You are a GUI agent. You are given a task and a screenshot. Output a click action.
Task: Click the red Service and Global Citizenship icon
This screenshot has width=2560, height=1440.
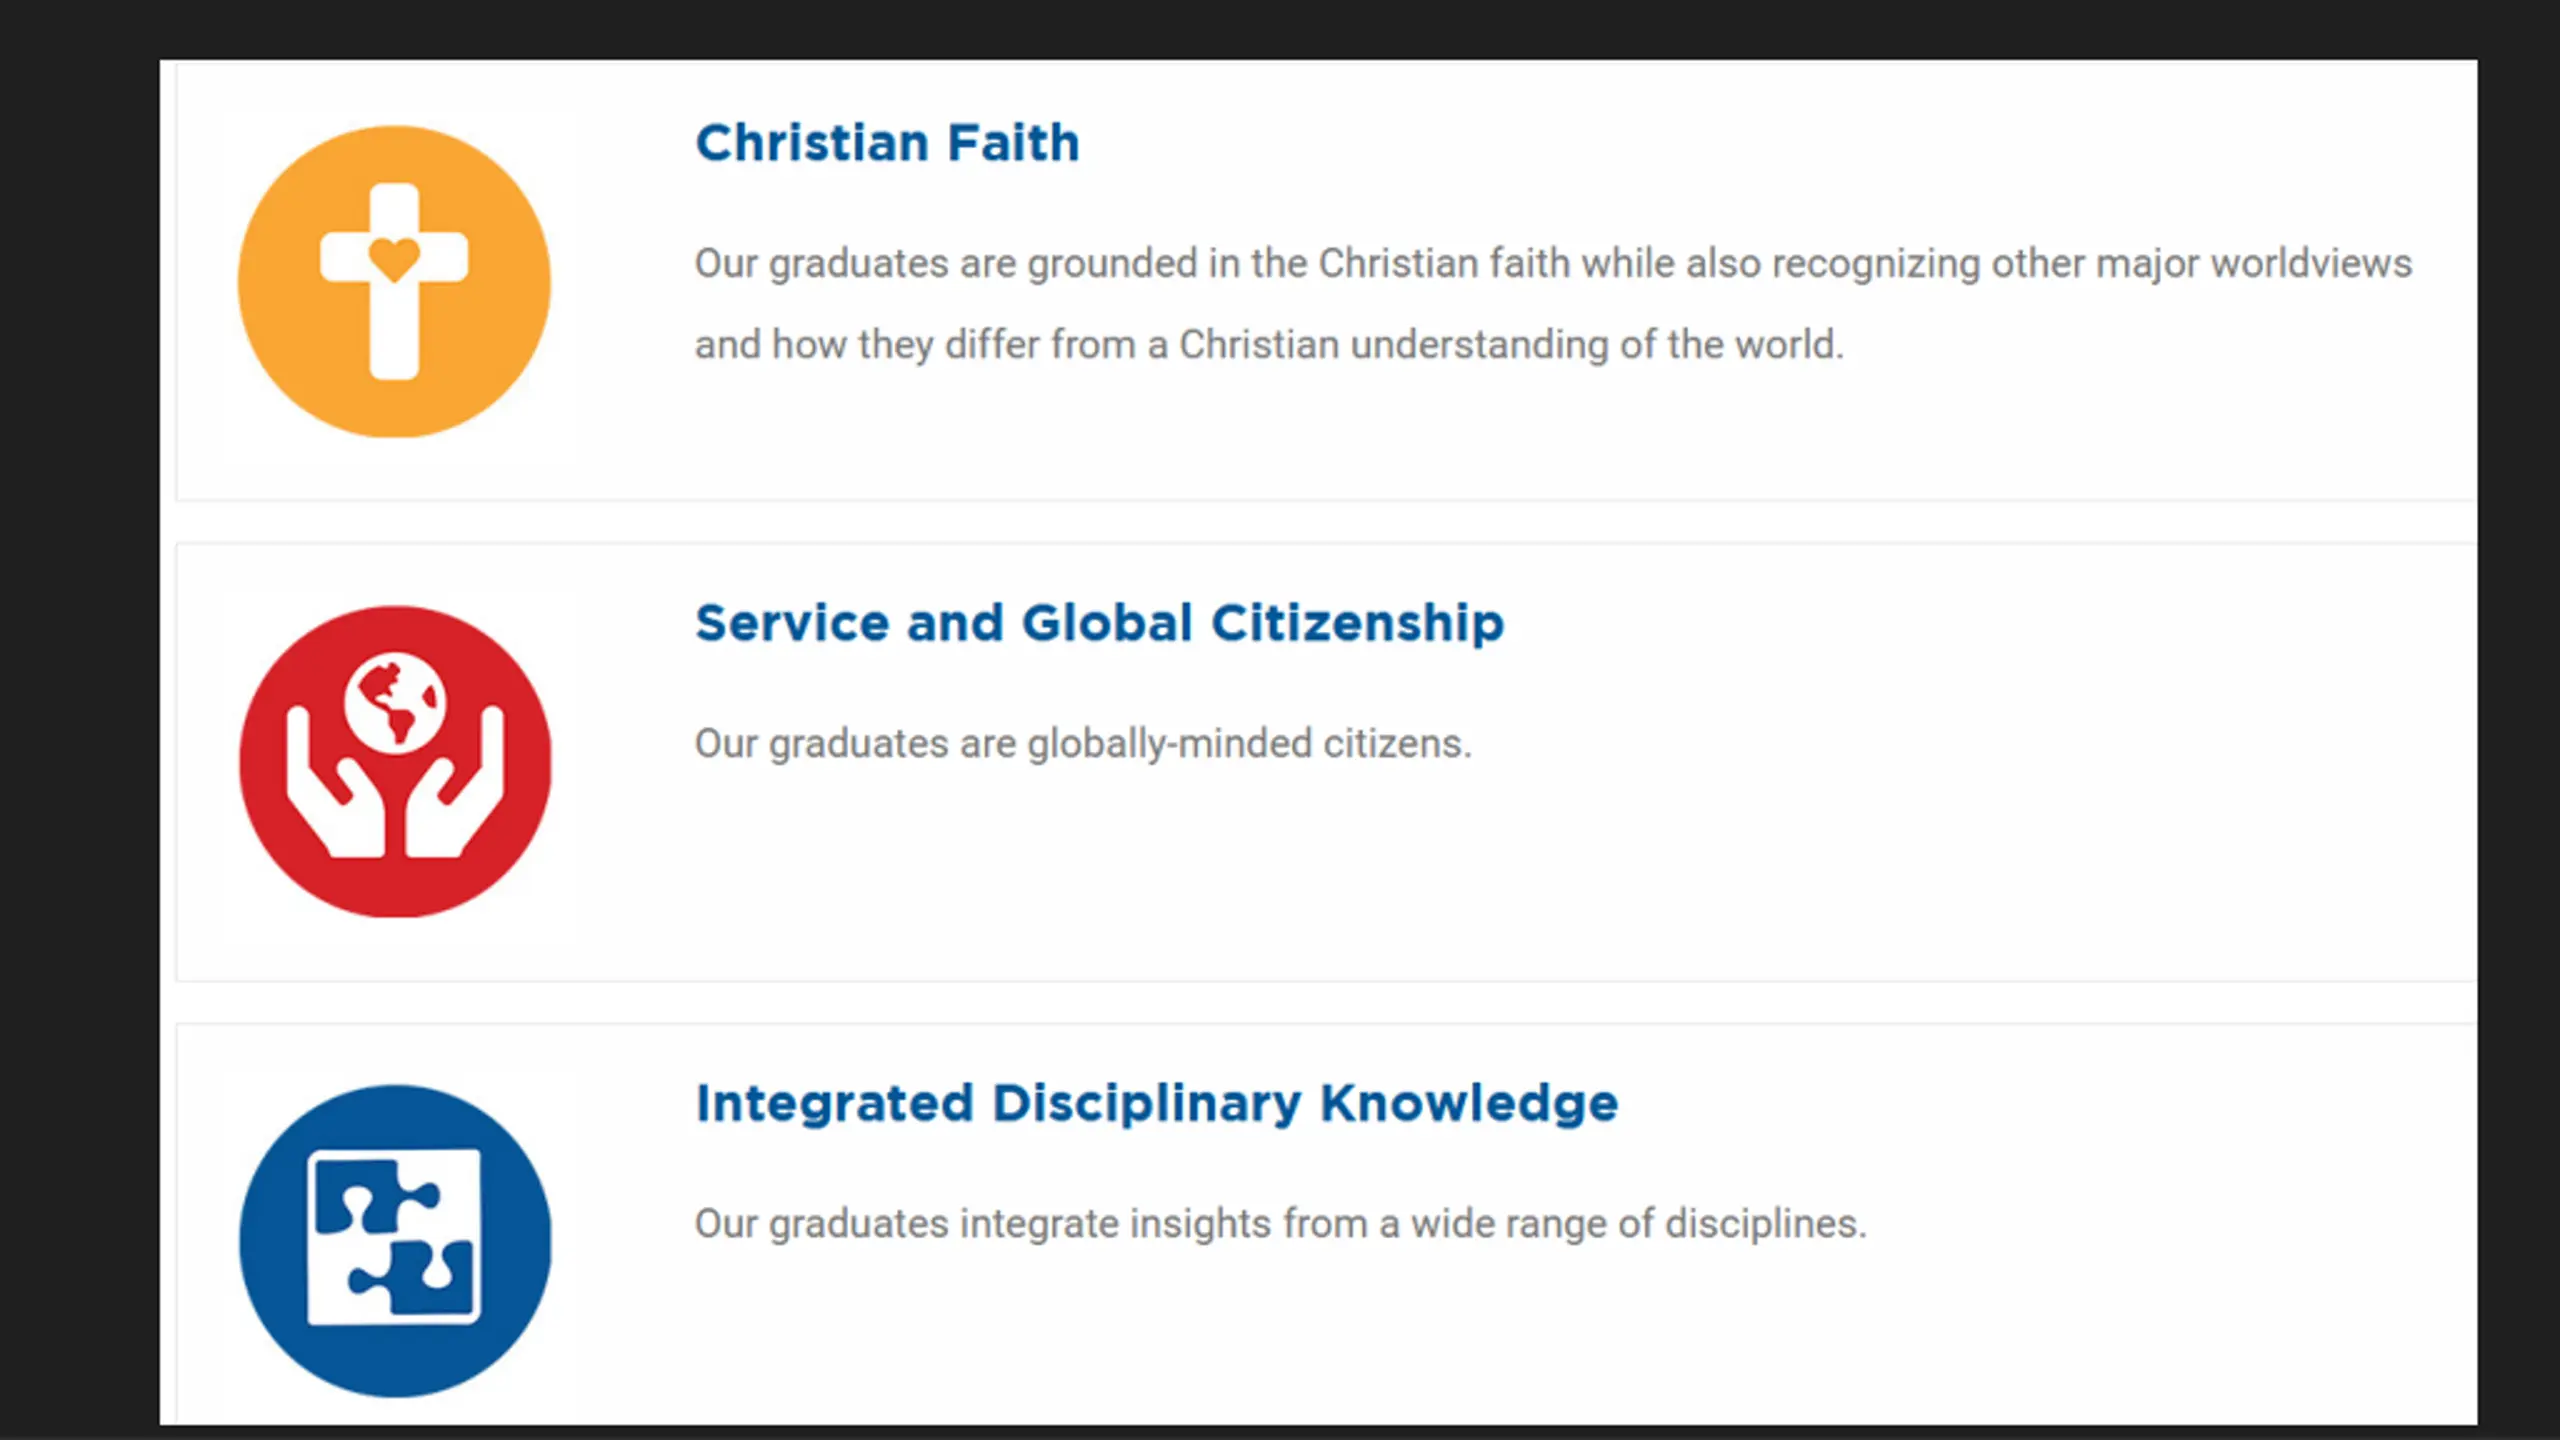[395, 761]
